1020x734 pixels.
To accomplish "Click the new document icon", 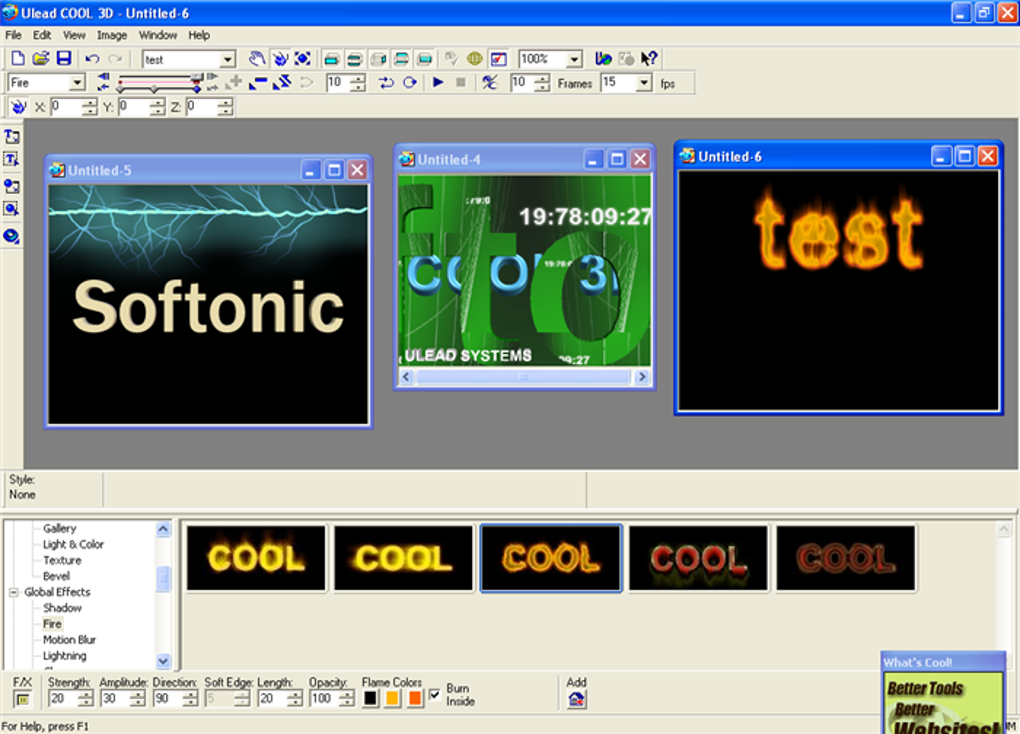I will (17, 59).
